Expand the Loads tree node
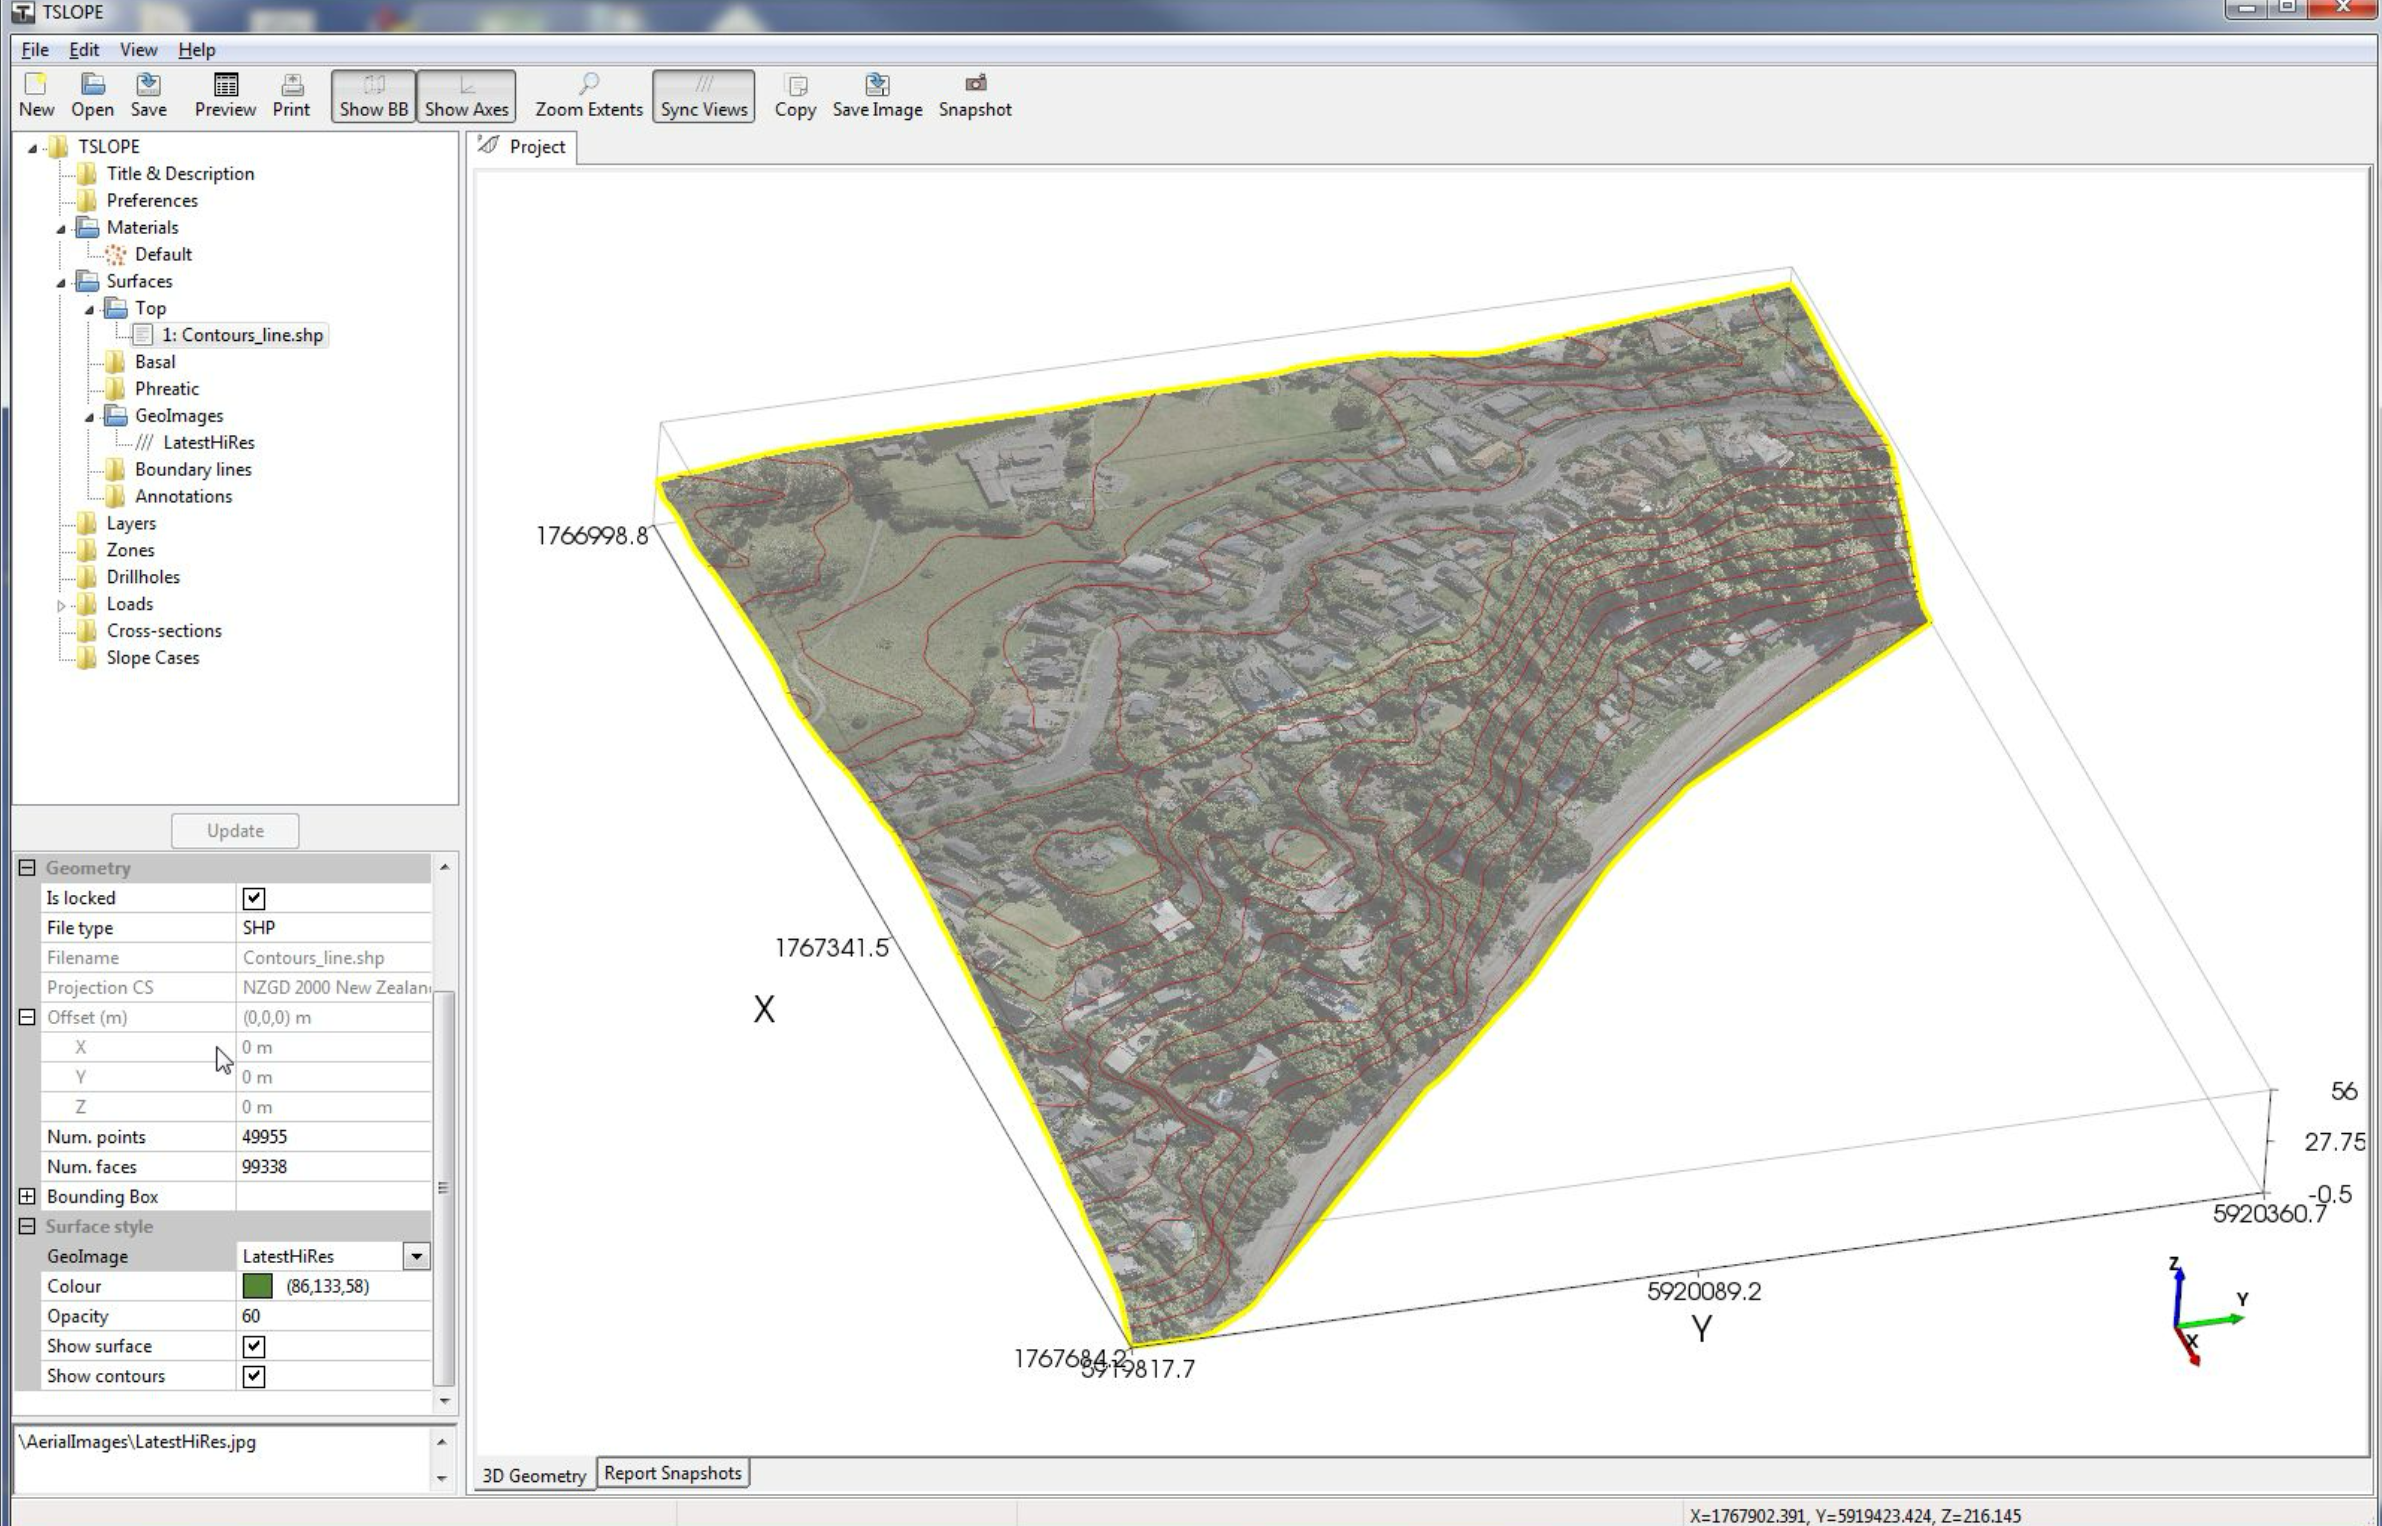 pos(62,604)
